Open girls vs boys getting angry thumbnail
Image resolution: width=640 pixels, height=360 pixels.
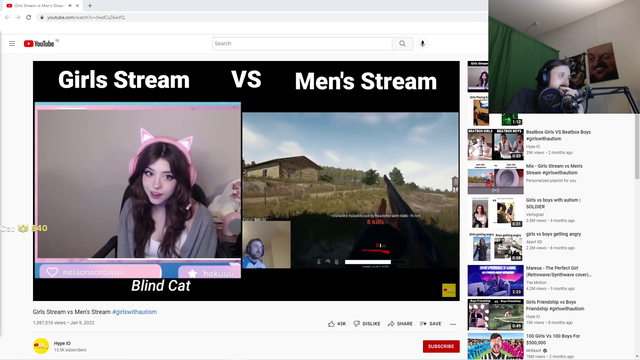click(x=495, y=247)
